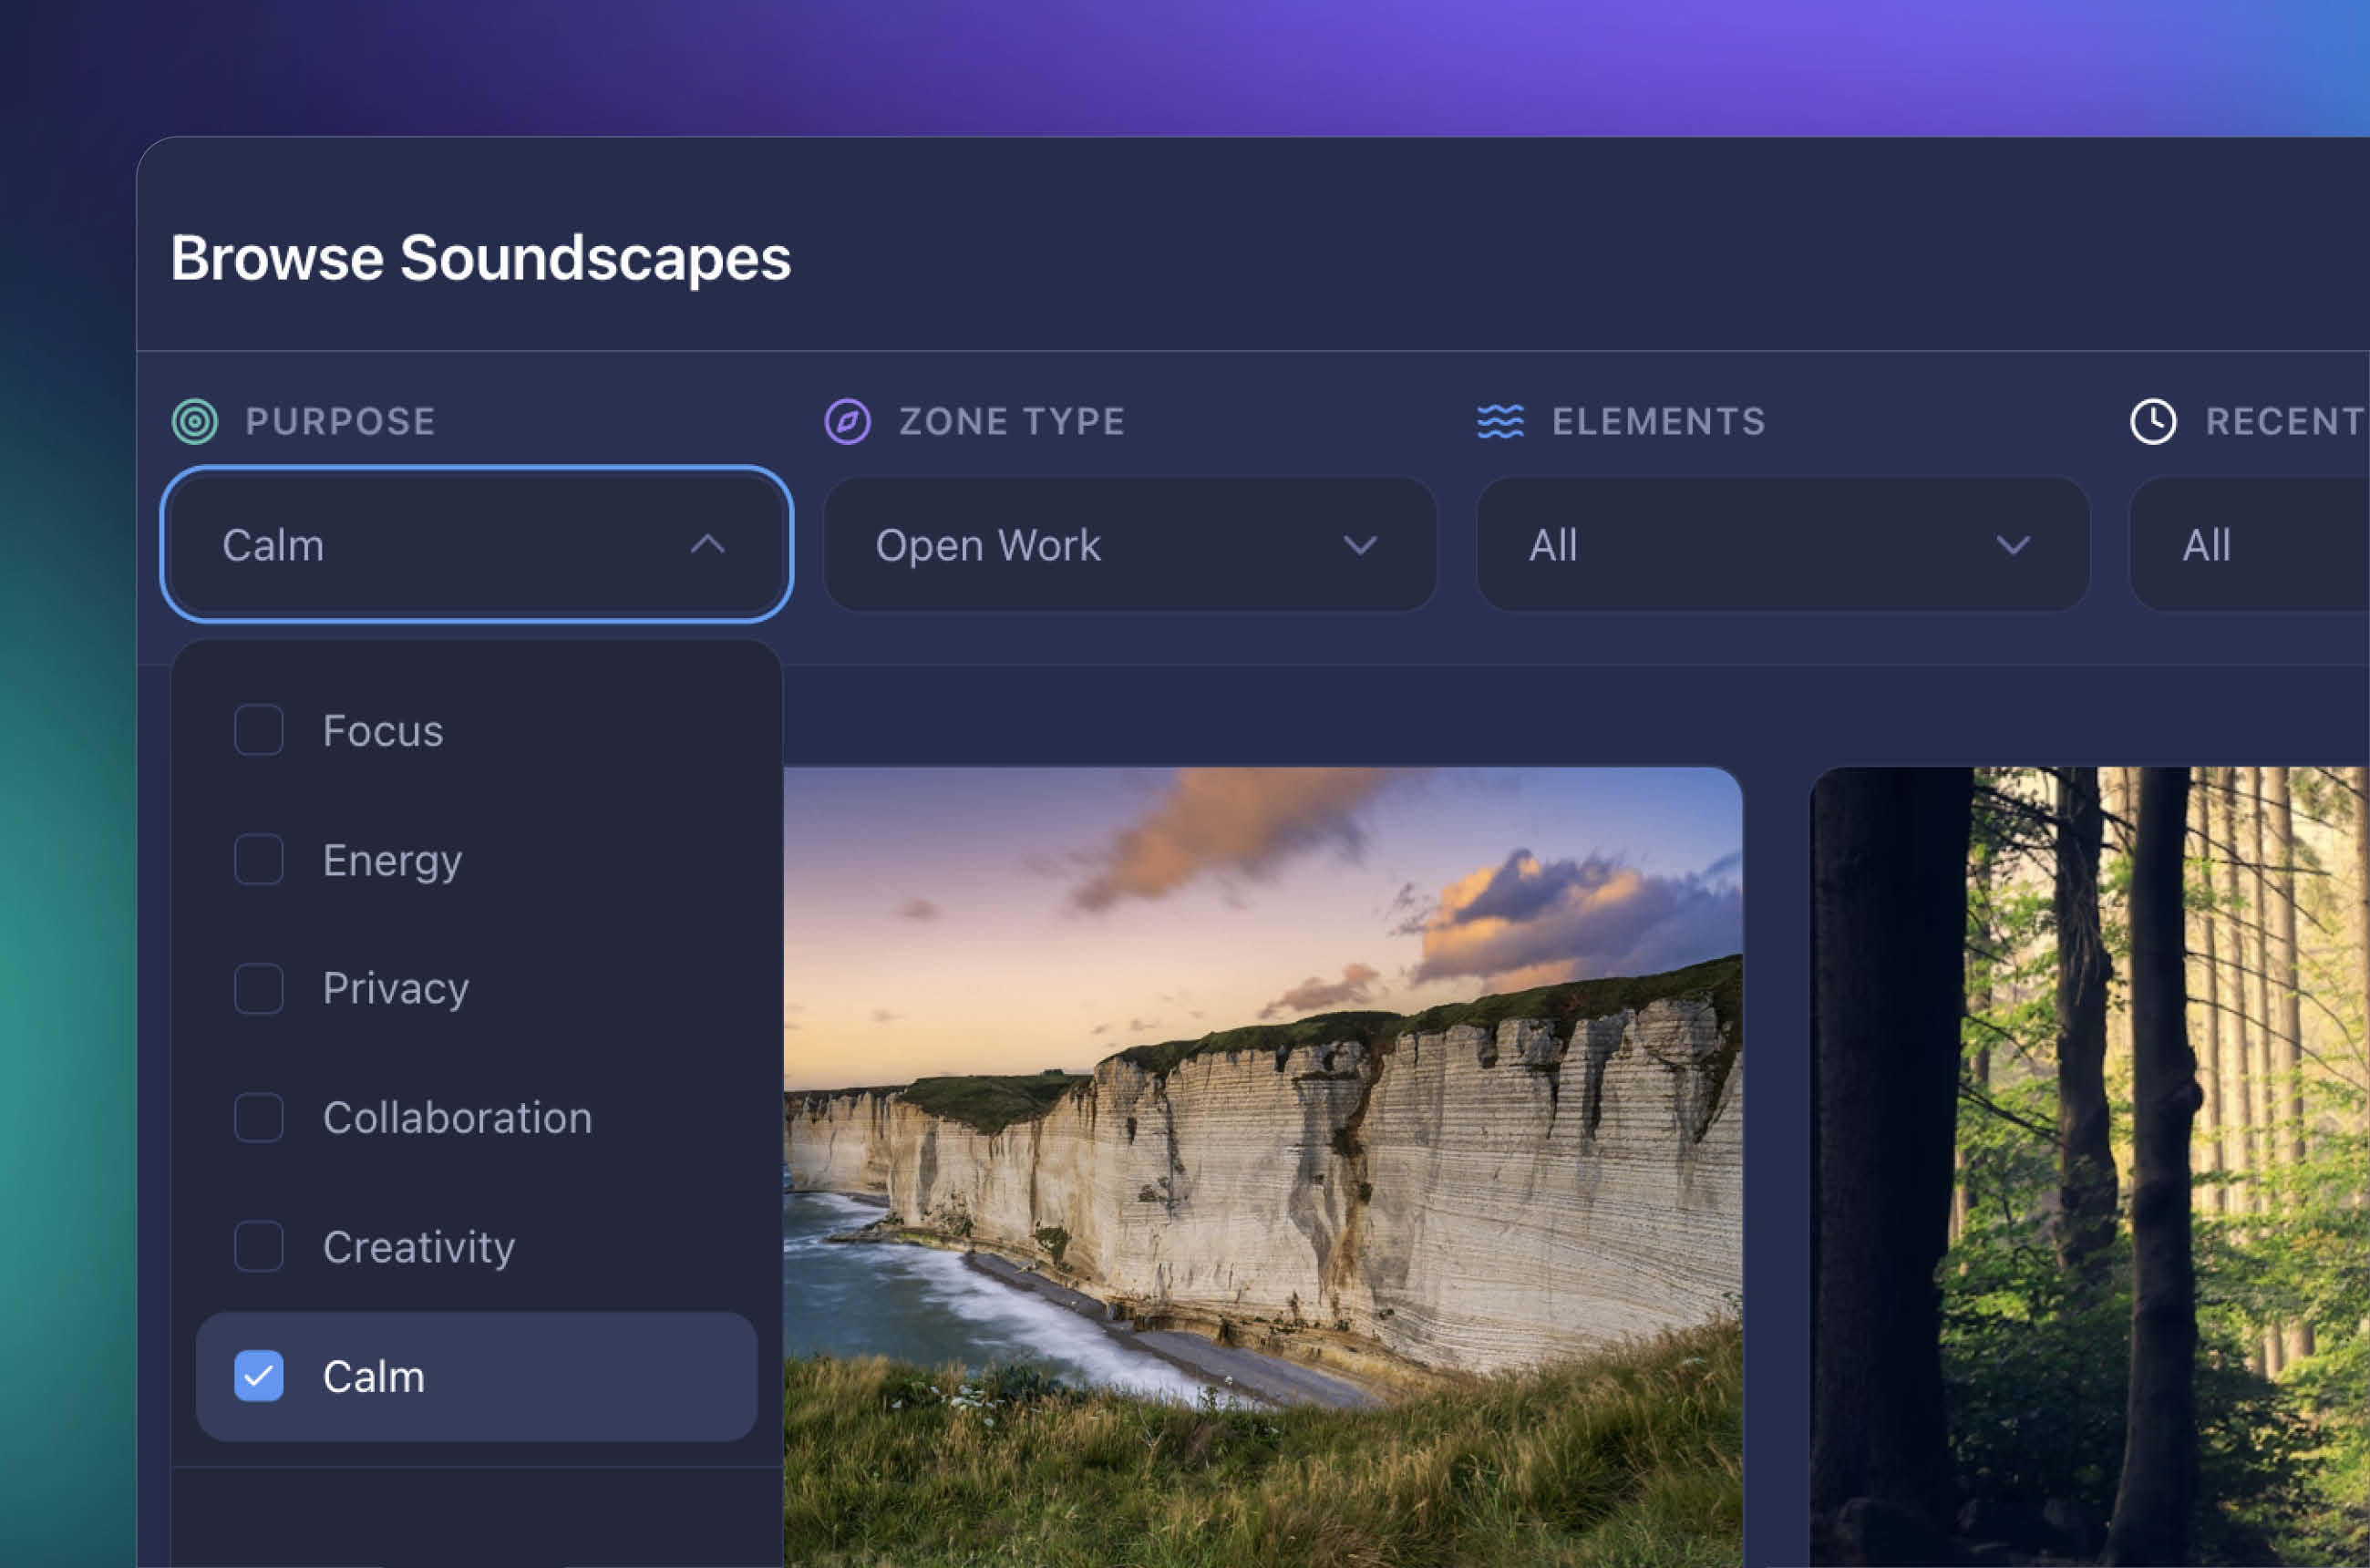Screen dimensions: 2370x1568
Task: Click the Browse Soundscapes heading
Action: click(480, 258)
